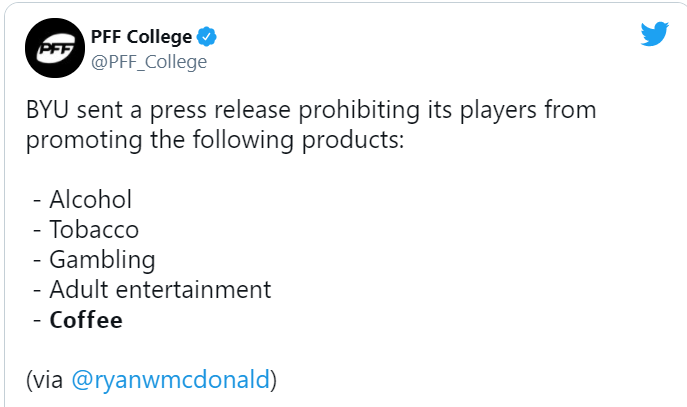This screenshot has width=687, height=407.
Task: Select the 'Adult entertainment' list item
Action: [152, 290]
